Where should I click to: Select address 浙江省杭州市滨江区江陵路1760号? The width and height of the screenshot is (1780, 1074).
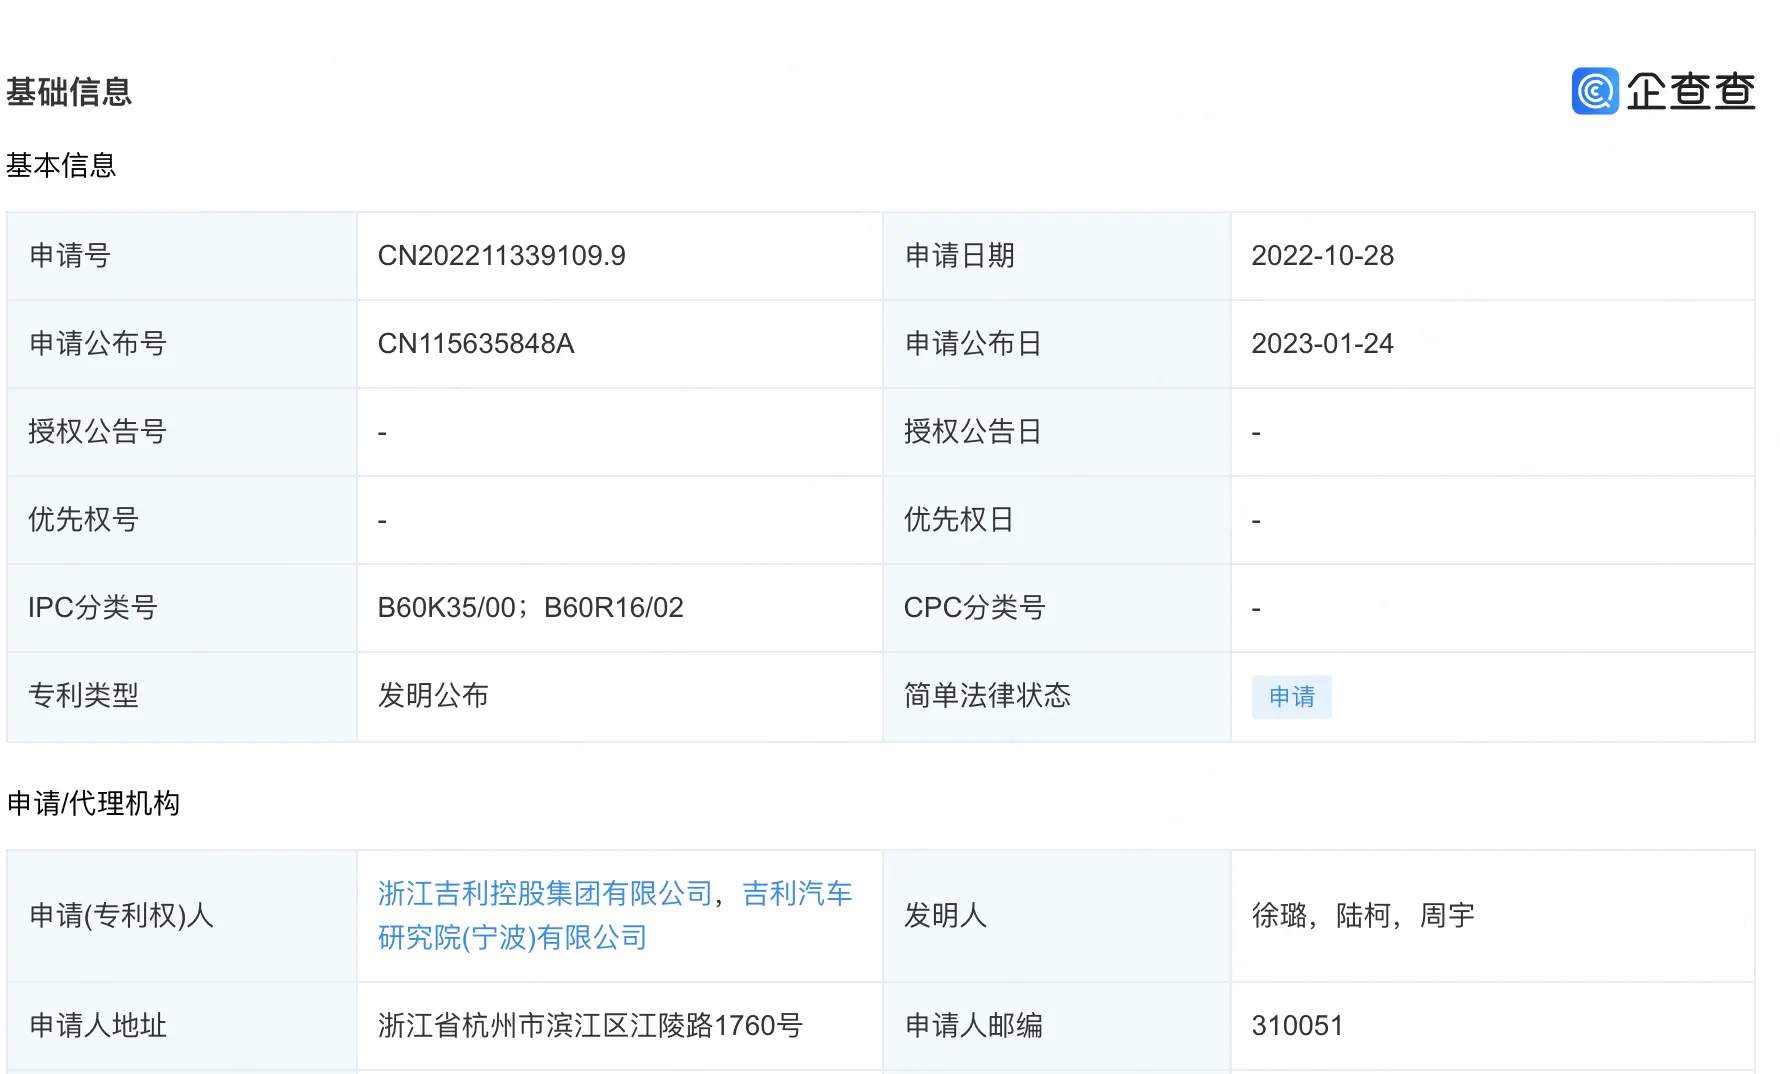[590, 1026]
